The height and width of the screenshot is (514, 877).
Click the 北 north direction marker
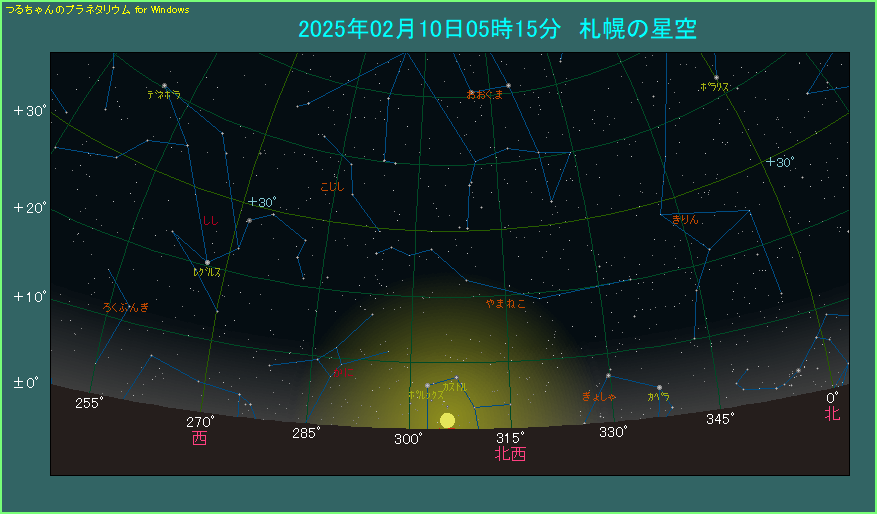point(832,414)
